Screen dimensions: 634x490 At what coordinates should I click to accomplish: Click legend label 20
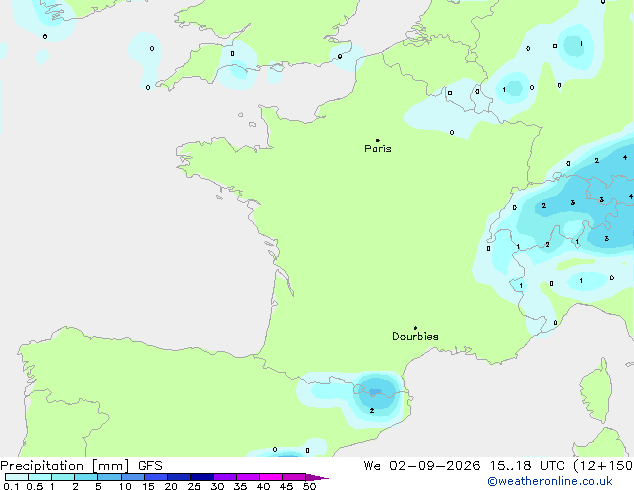171,486
